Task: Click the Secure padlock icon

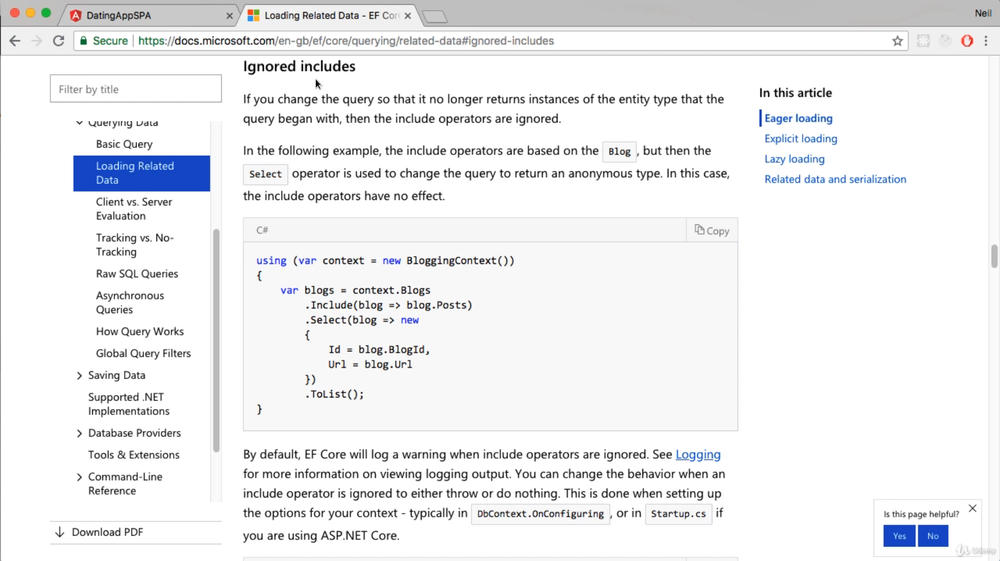Action: click(83, 41)
